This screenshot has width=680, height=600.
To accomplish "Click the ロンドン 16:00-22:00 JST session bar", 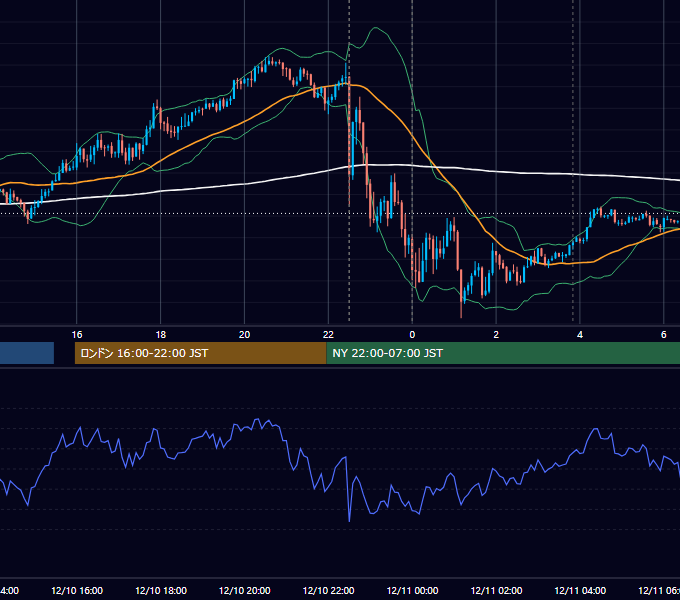I will [200, 353].
